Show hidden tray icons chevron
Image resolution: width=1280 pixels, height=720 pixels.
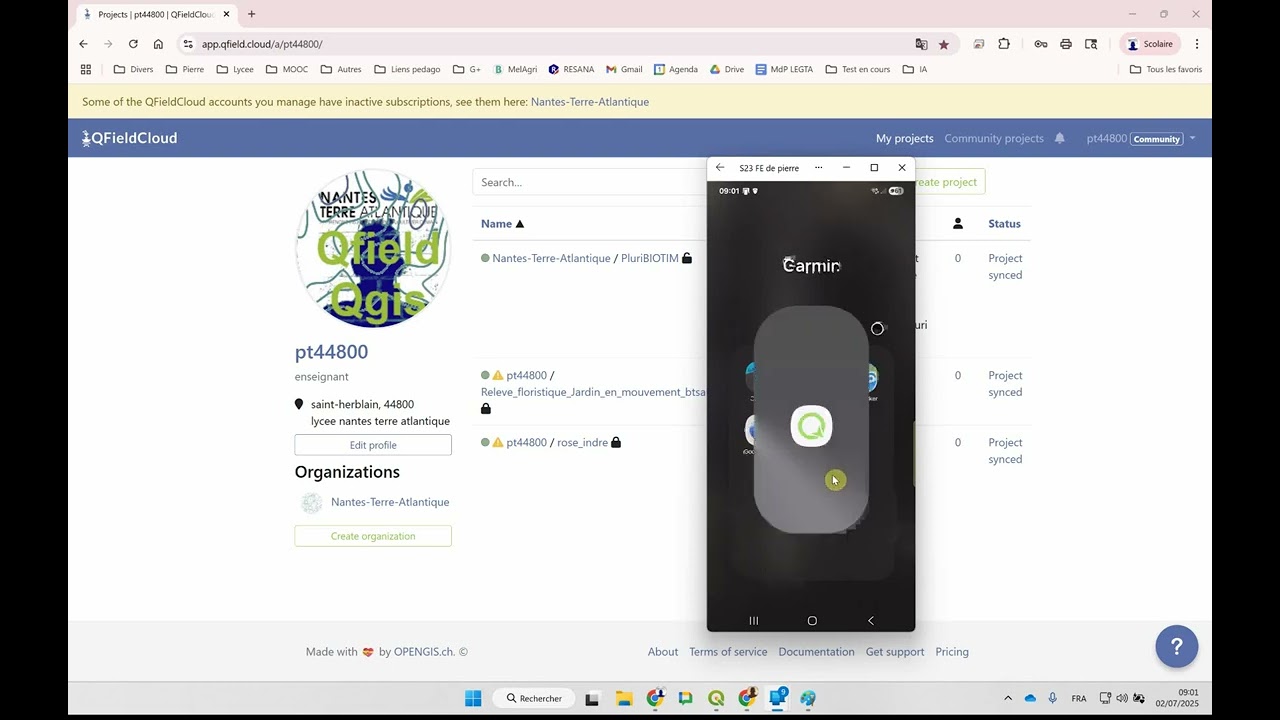coord(1008,698)
